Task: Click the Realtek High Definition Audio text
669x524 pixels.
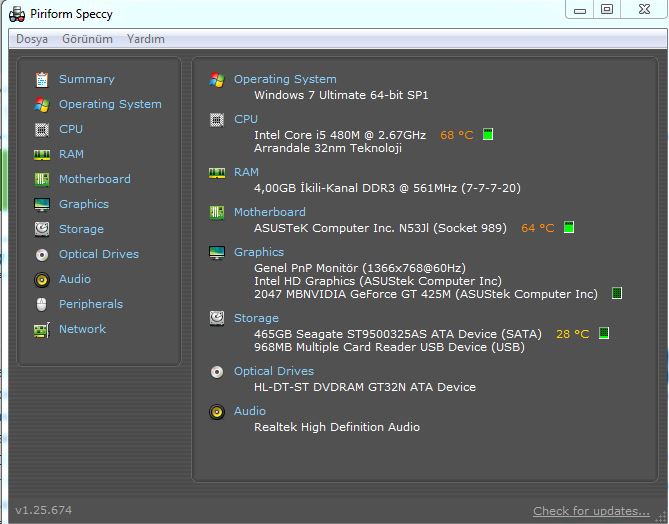Action: click(337, 427)
